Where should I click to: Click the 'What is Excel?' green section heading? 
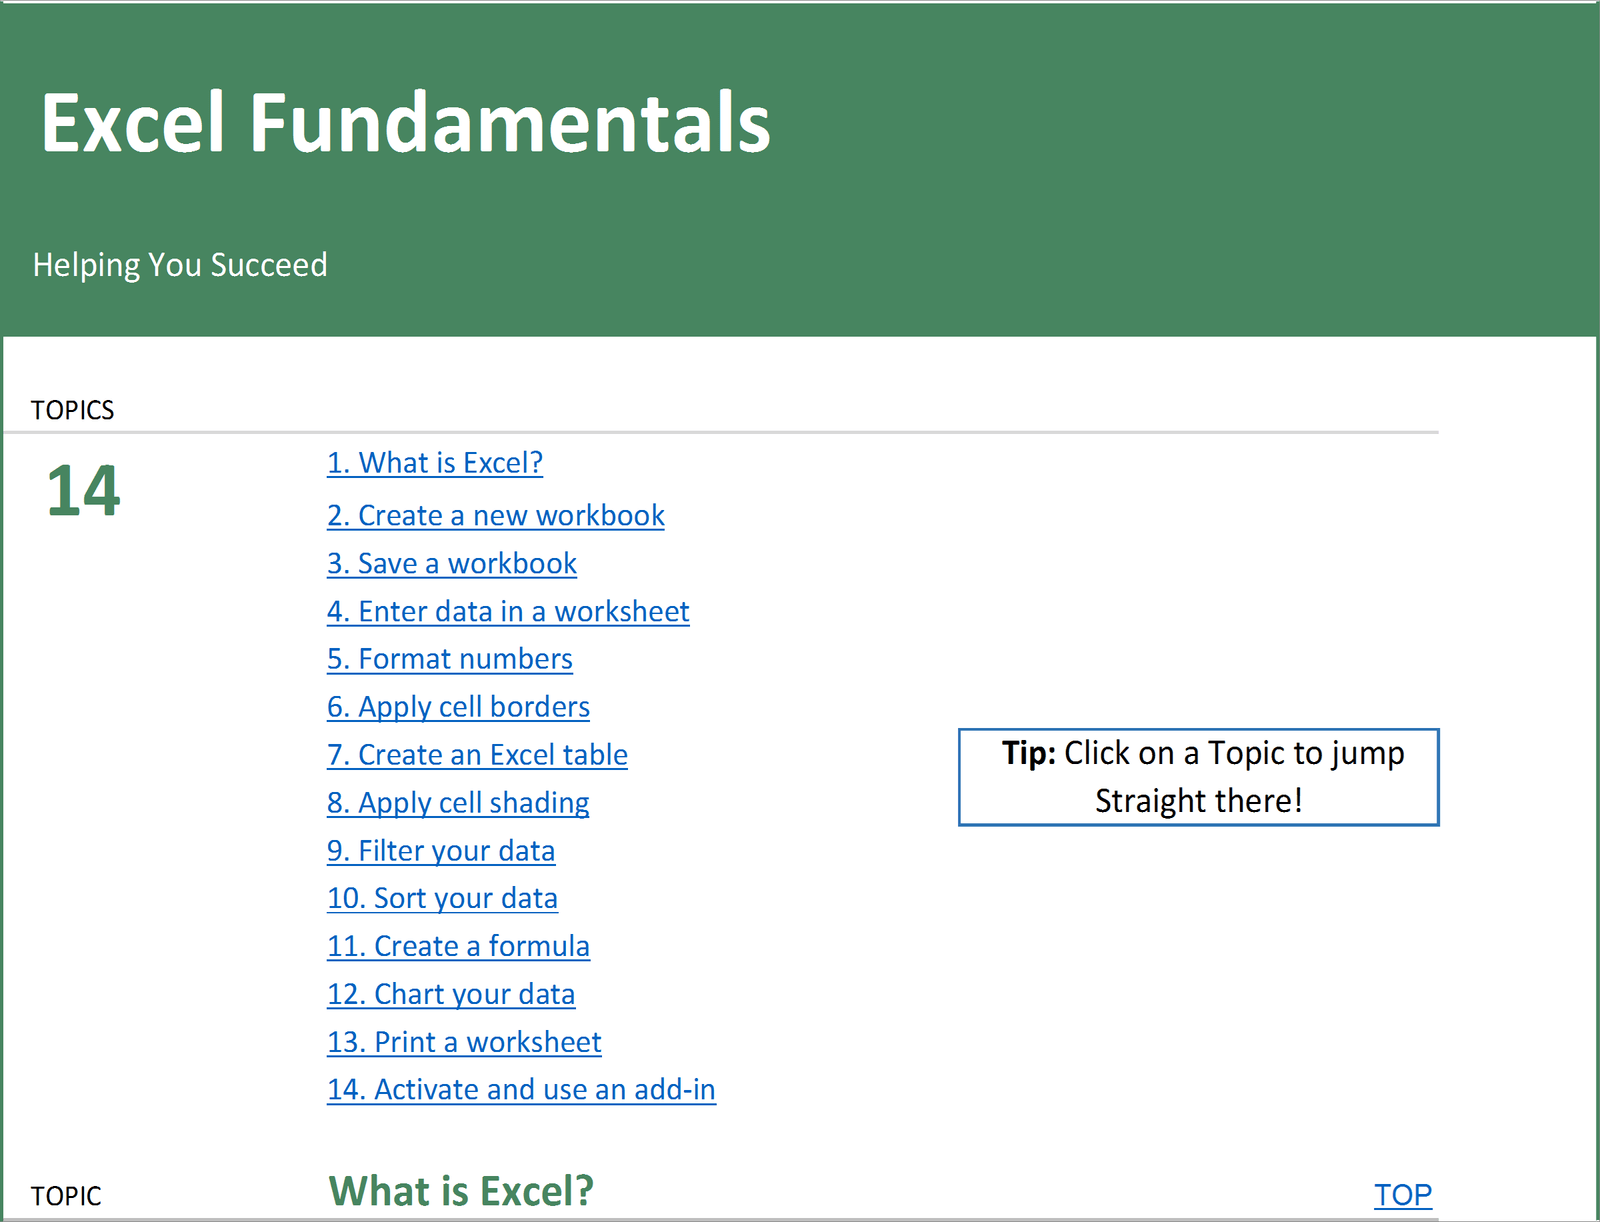pyautogui.click(x=460, y=1191)
